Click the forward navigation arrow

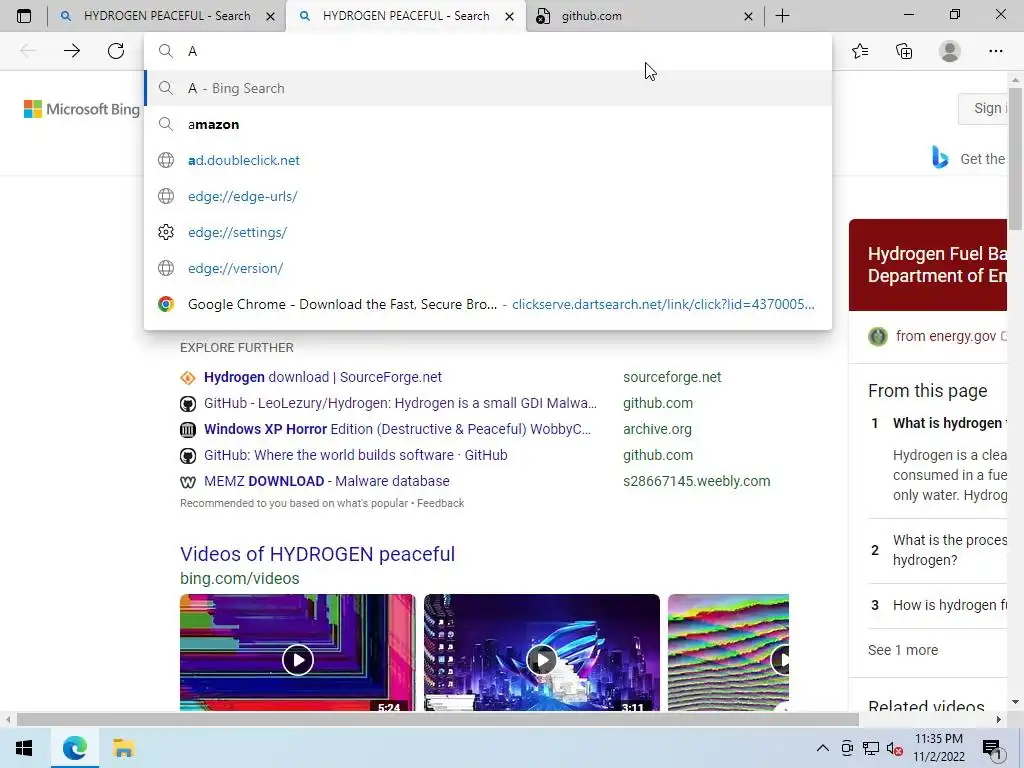[72, 51]
